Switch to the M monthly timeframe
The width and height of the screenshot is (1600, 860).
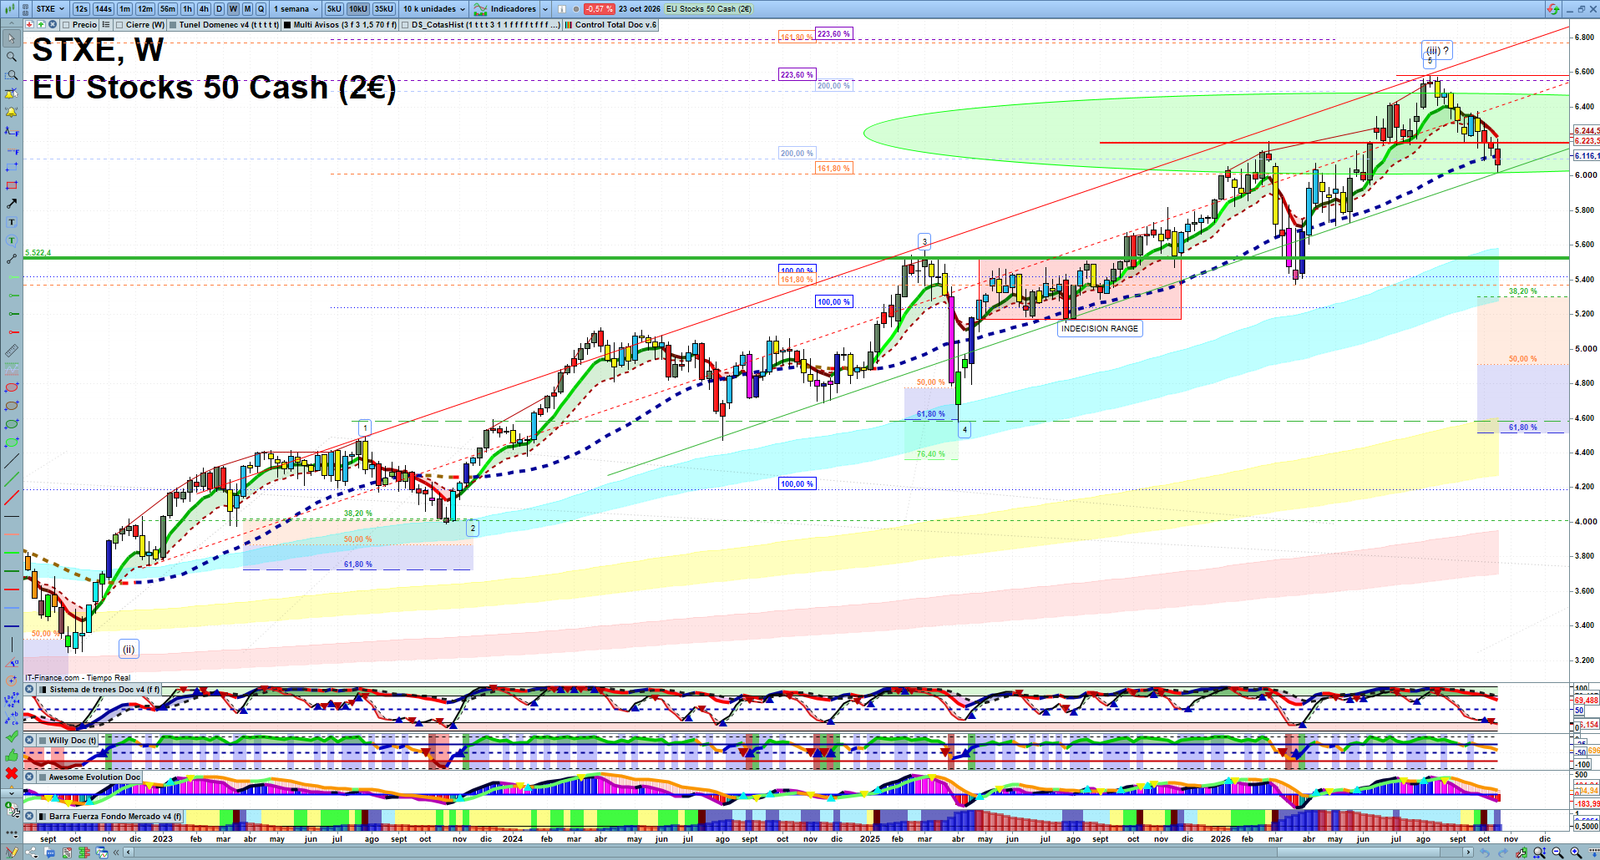[247, 9]
